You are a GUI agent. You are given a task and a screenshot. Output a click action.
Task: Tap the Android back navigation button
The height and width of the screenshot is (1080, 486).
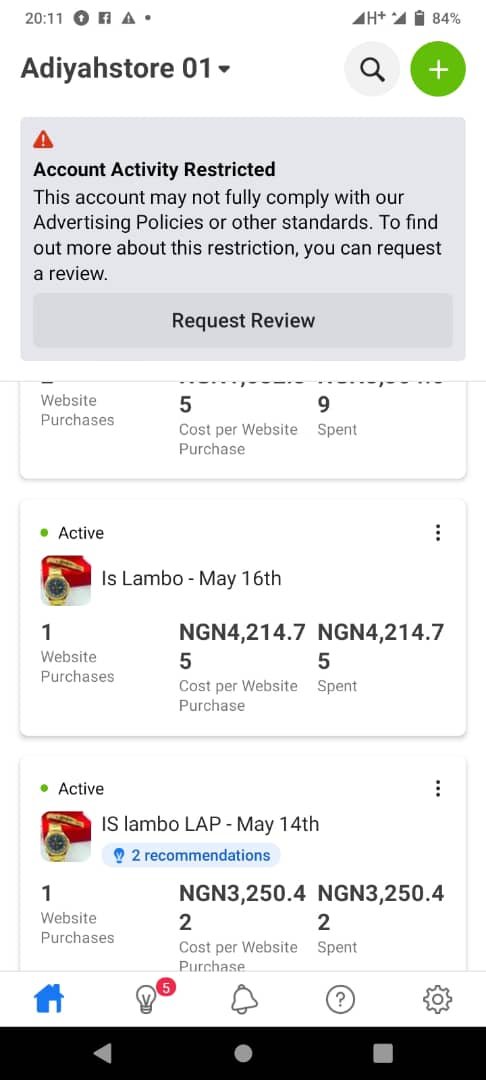103,1053
